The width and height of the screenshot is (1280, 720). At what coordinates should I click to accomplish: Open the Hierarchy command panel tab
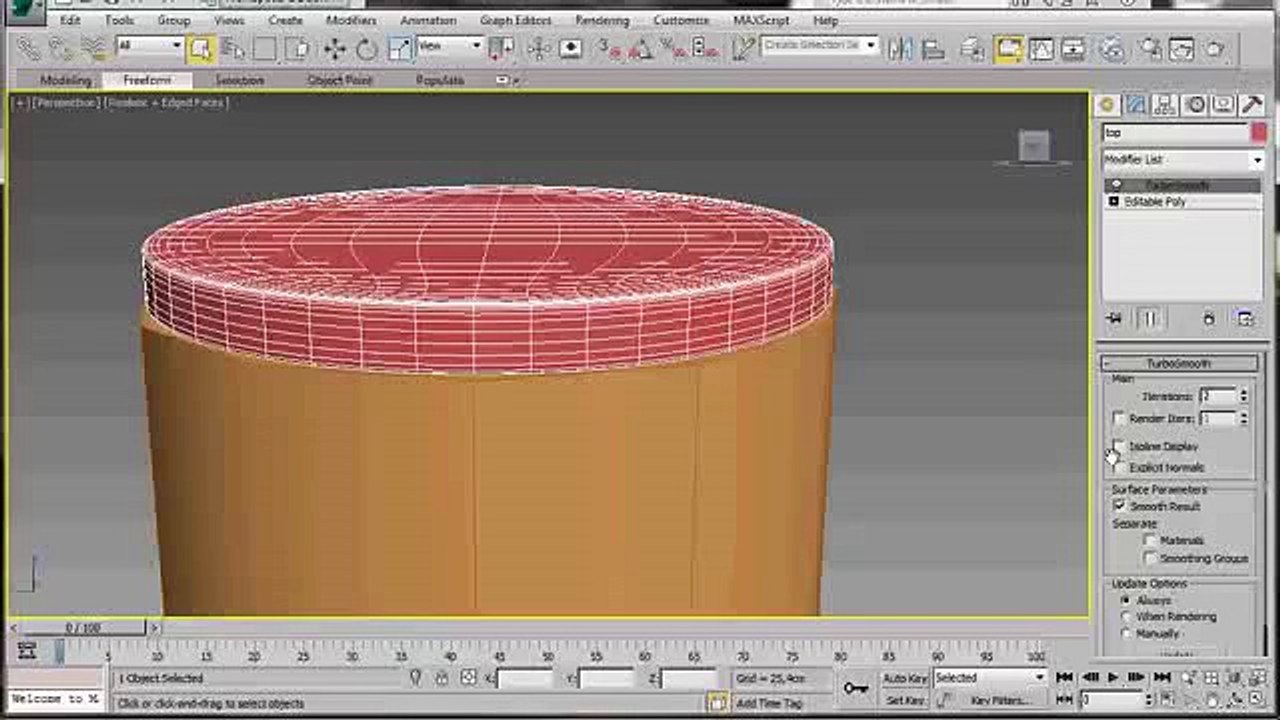1164,105
